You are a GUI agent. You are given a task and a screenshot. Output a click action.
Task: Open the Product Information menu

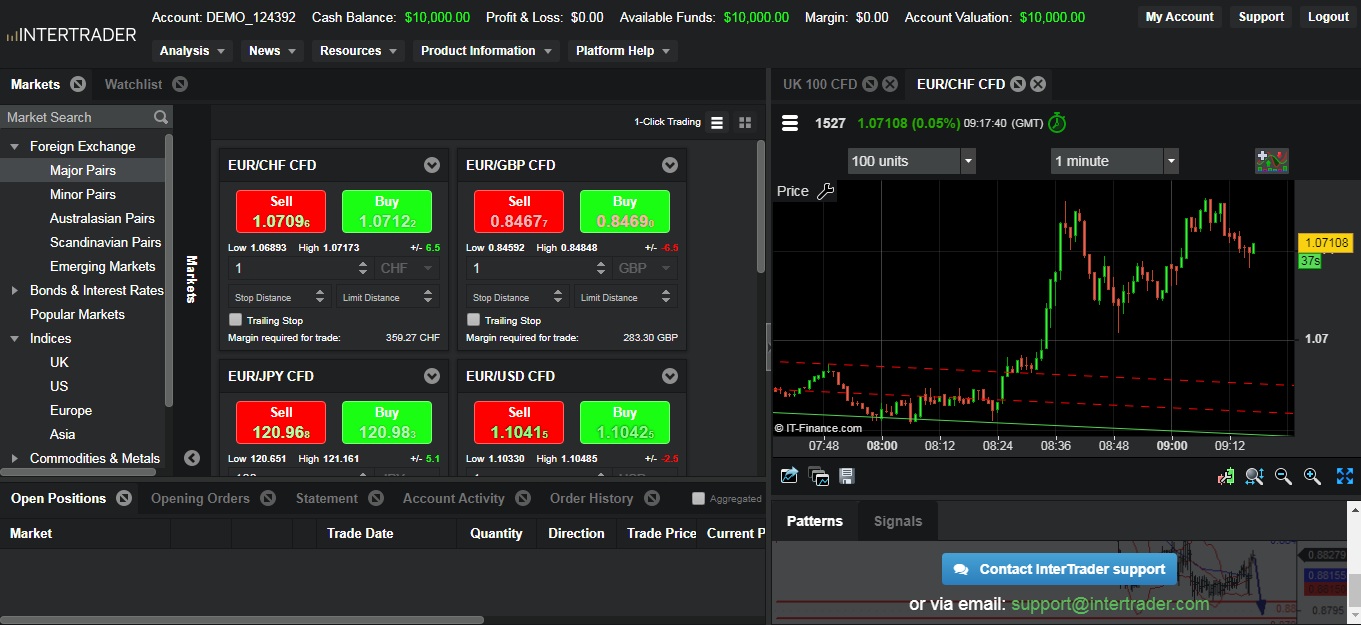point(487,51)
